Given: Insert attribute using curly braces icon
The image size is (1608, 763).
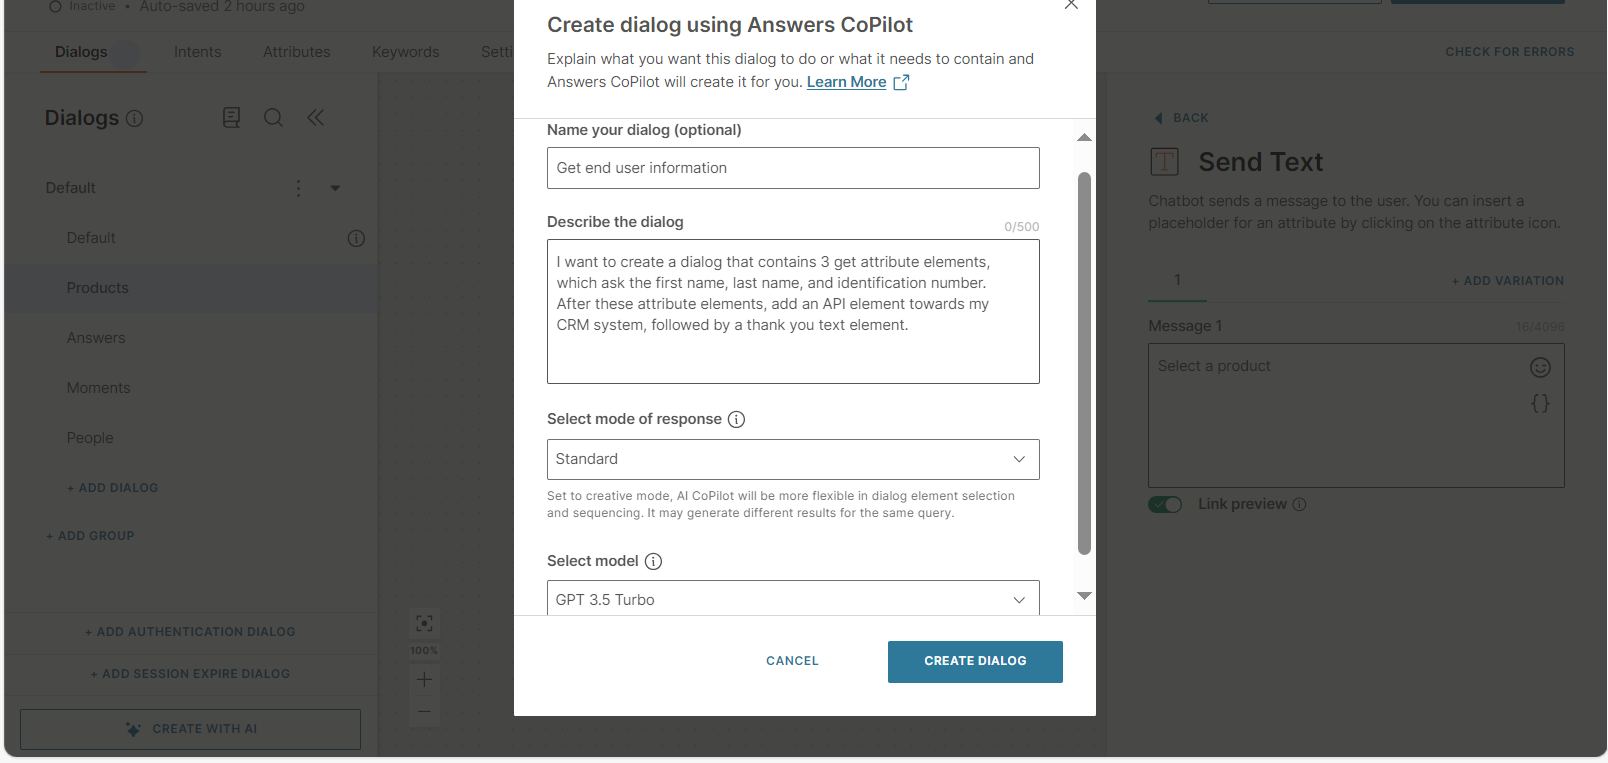Looking at the screenshot, I should click(x=1540, y=403).
